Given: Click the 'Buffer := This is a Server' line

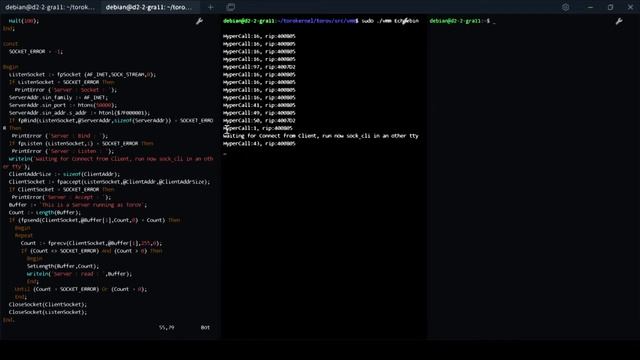Looking at the screenshot, I should click(x=78, y=205).
